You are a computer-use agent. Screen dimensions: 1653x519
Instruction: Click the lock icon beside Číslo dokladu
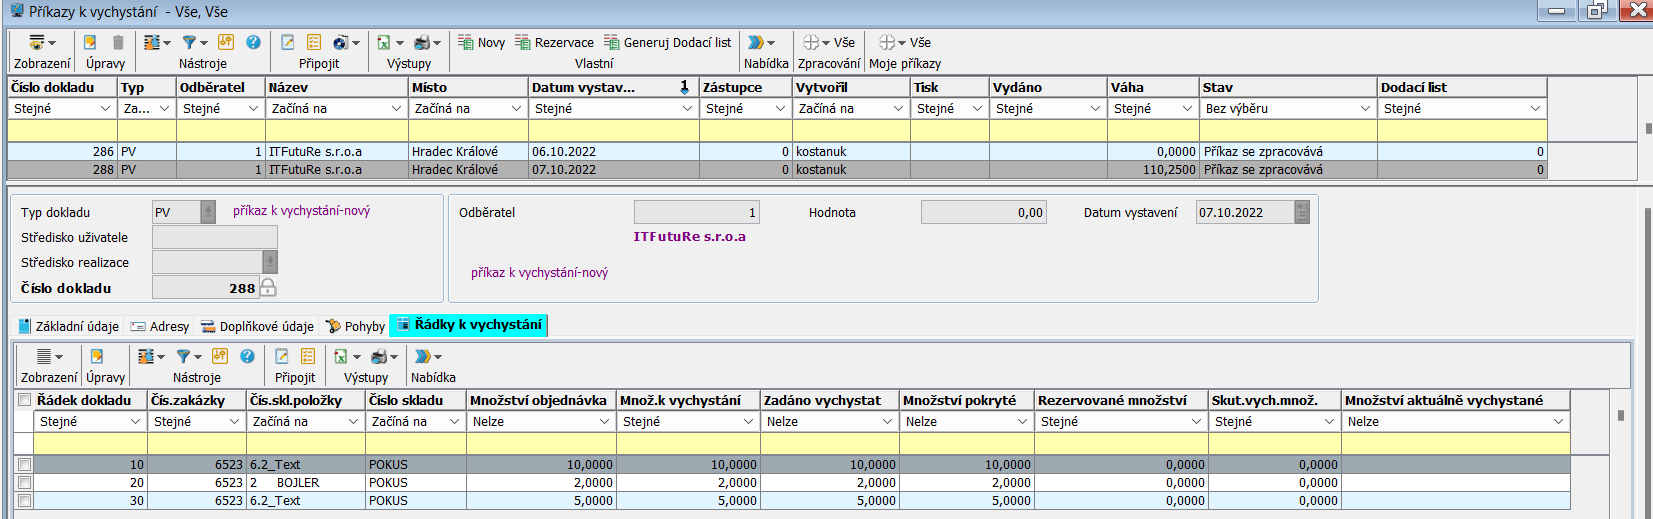click(268, 288)
